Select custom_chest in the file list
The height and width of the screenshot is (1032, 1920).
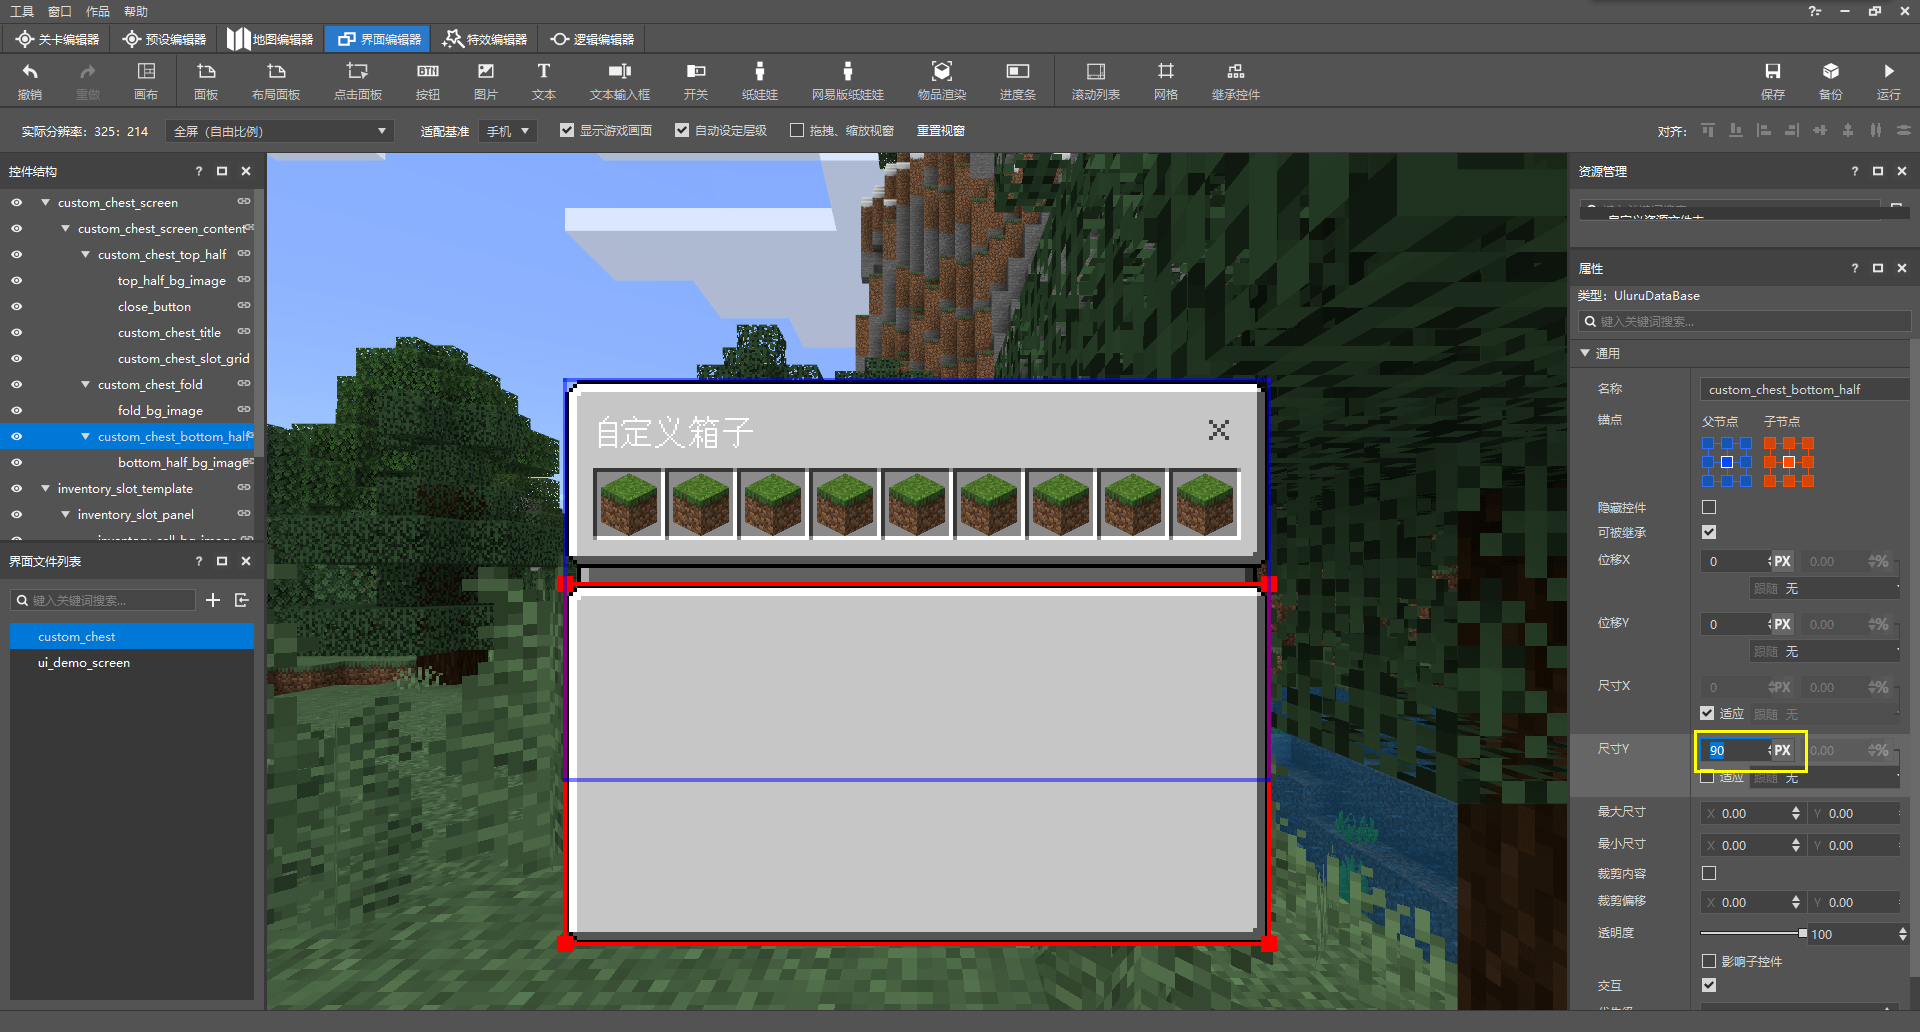(132, 636)
